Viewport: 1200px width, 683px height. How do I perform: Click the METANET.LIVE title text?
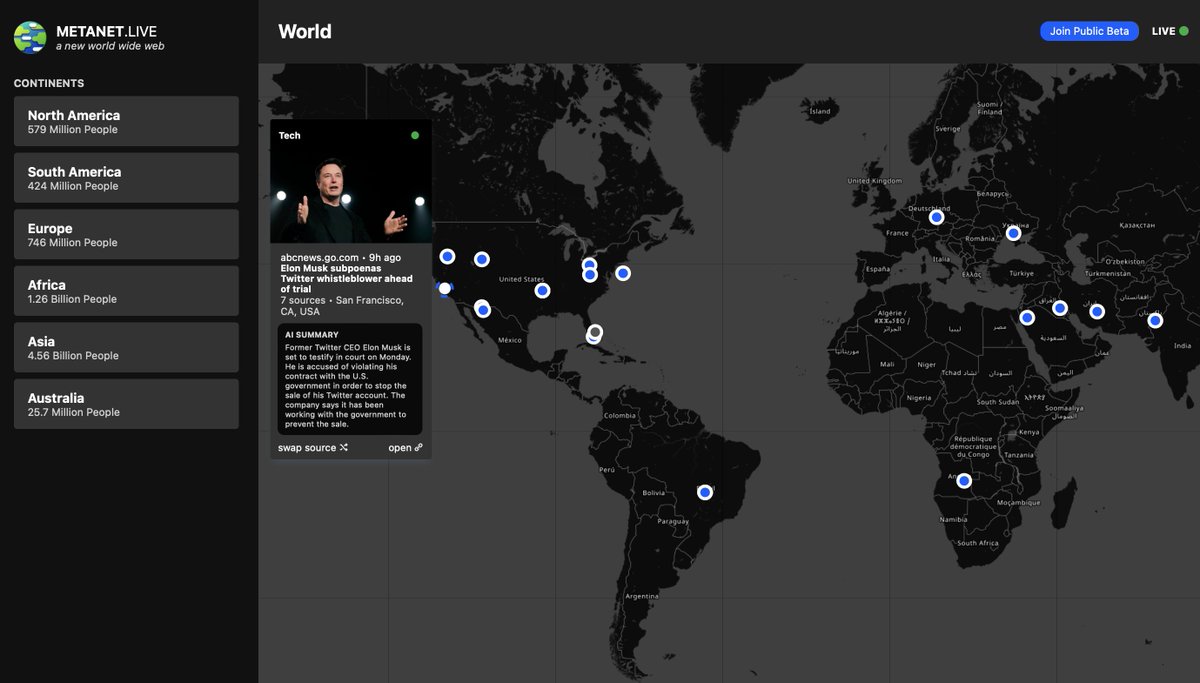(106, 31)
